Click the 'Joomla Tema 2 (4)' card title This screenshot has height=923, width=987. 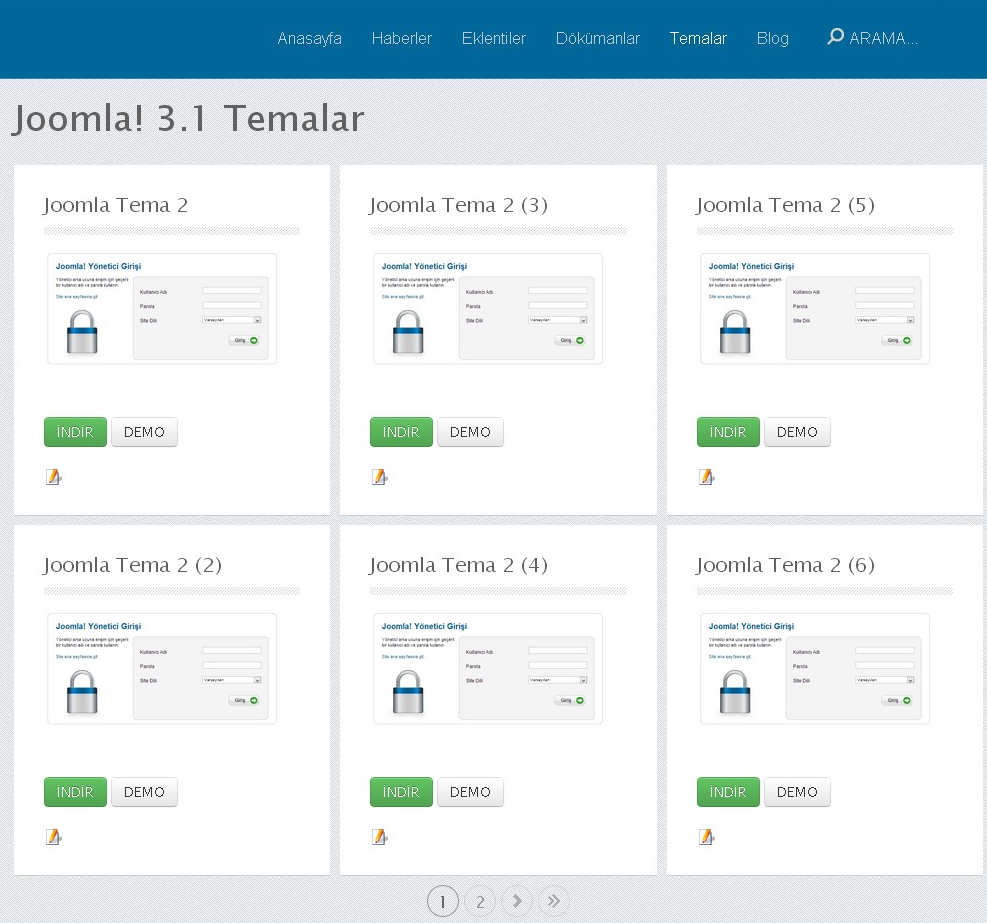coord(458,565)
